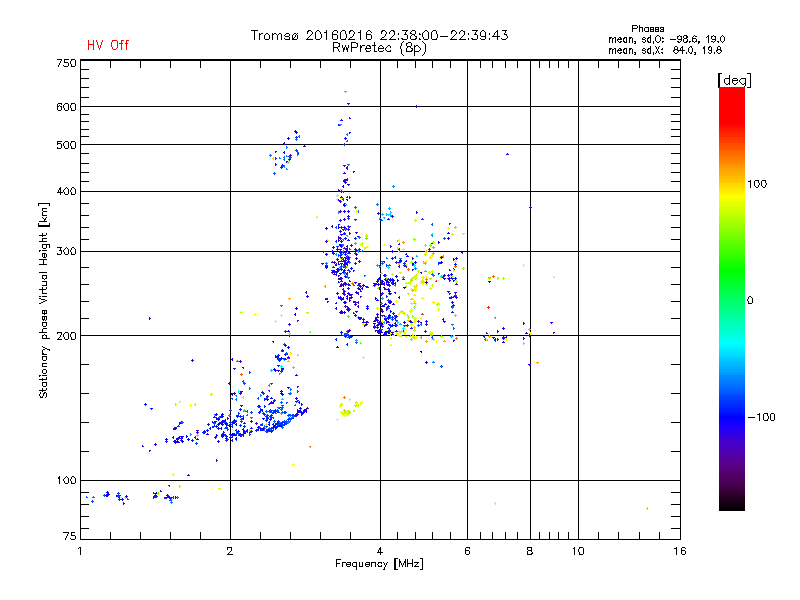Image resolution: width=800 pixels, height=600 pixels.
Task: Click the '[deg]' colorbar unit label
Action: (x=734, y=80)
